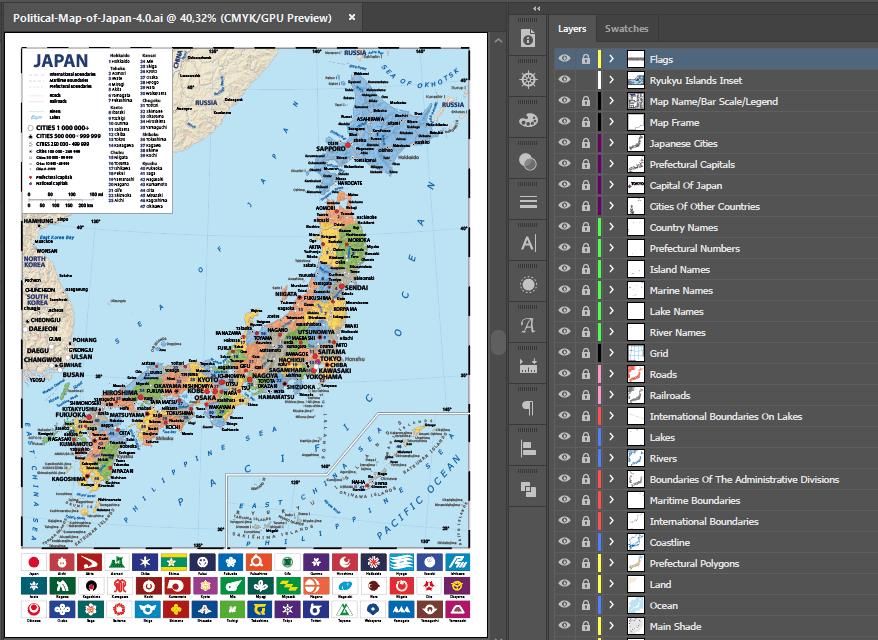This screenshot has height=640, width=878.
Task: Toggle visibility of the Ocean layer
Action: click(565, 605)
